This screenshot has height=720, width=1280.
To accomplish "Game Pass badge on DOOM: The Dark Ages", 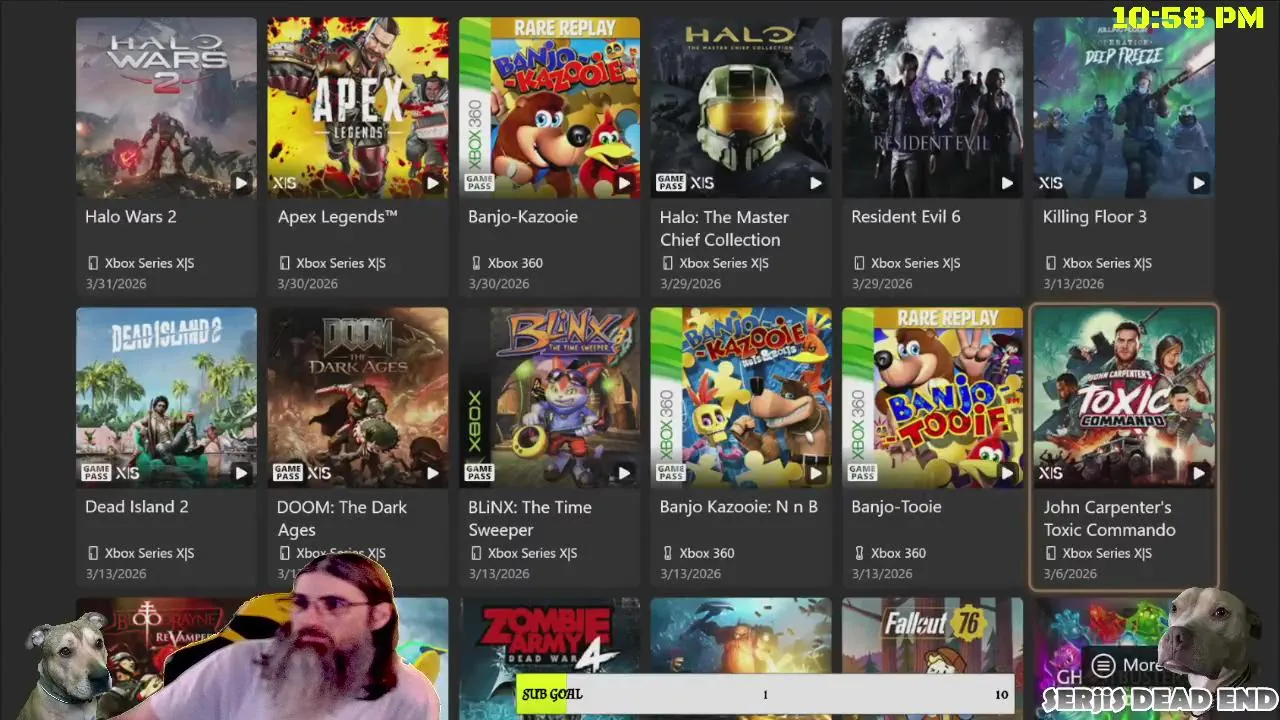I will click(x=287, y=472).
